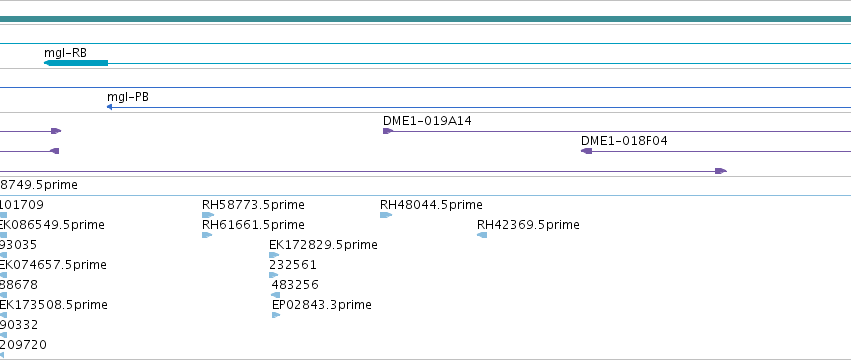
Task: Click the RH48044.5prime feature arrow
Action: click(385, 215)
